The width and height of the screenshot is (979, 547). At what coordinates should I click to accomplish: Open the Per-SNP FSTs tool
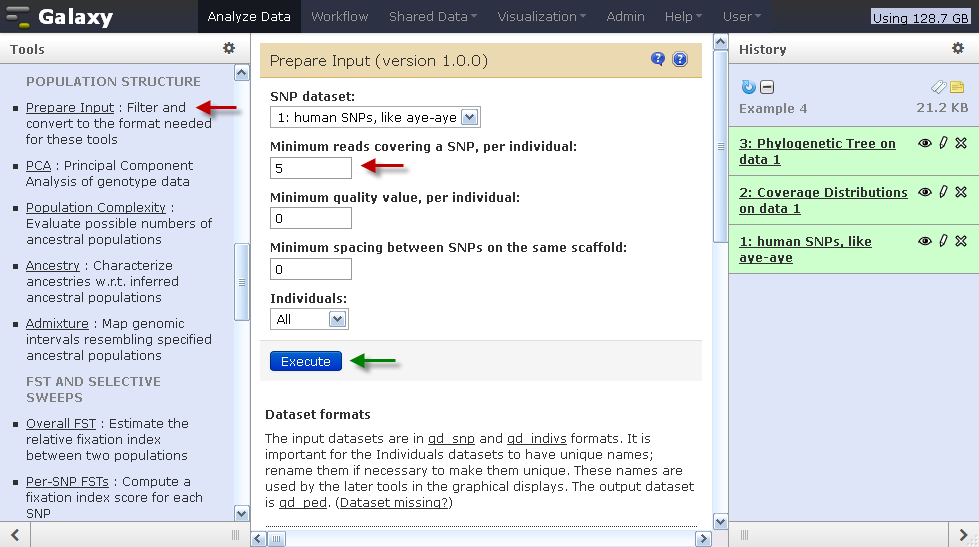(67, 481)
